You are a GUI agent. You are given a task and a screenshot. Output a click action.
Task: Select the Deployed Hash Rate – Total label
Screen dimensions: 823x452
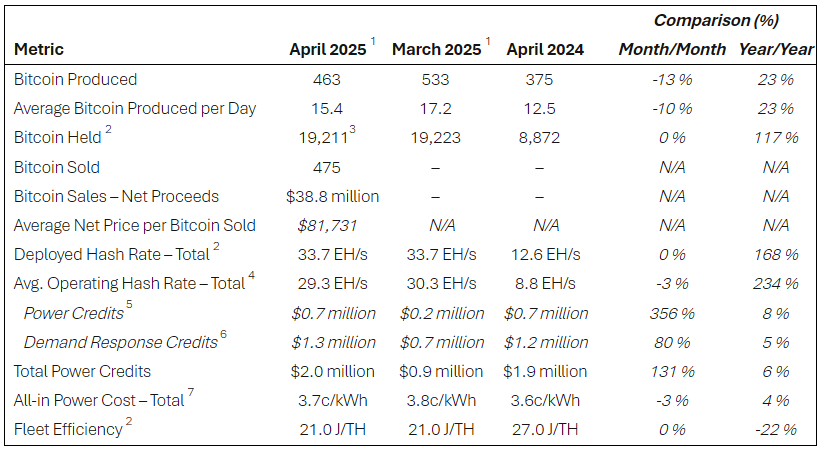pos(113,254)
